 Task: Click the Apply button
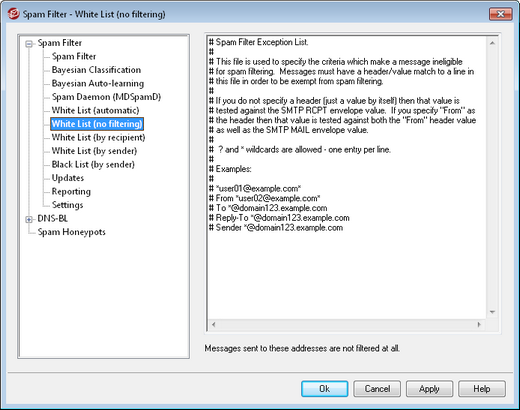pos(429,389)
